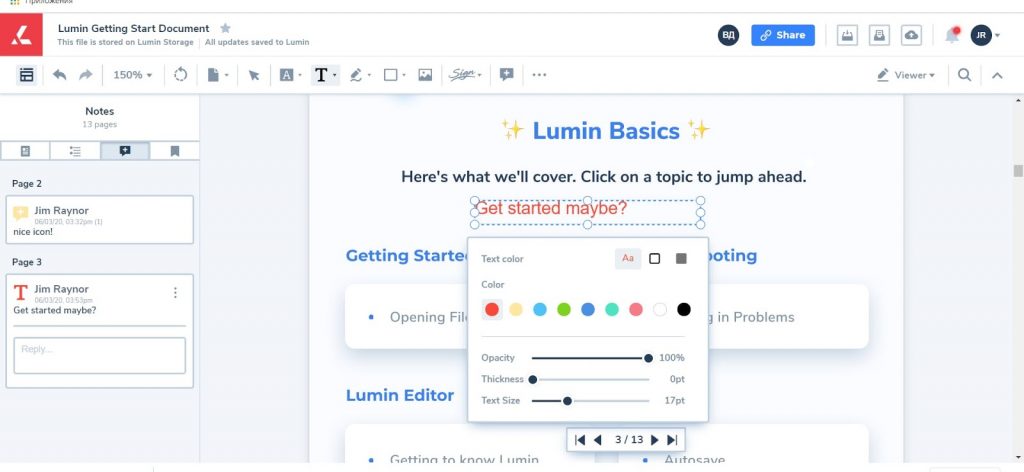Pick the darker blue color swatch
The width and height of the screenshot is (1024, 472).
click(588, 309)
